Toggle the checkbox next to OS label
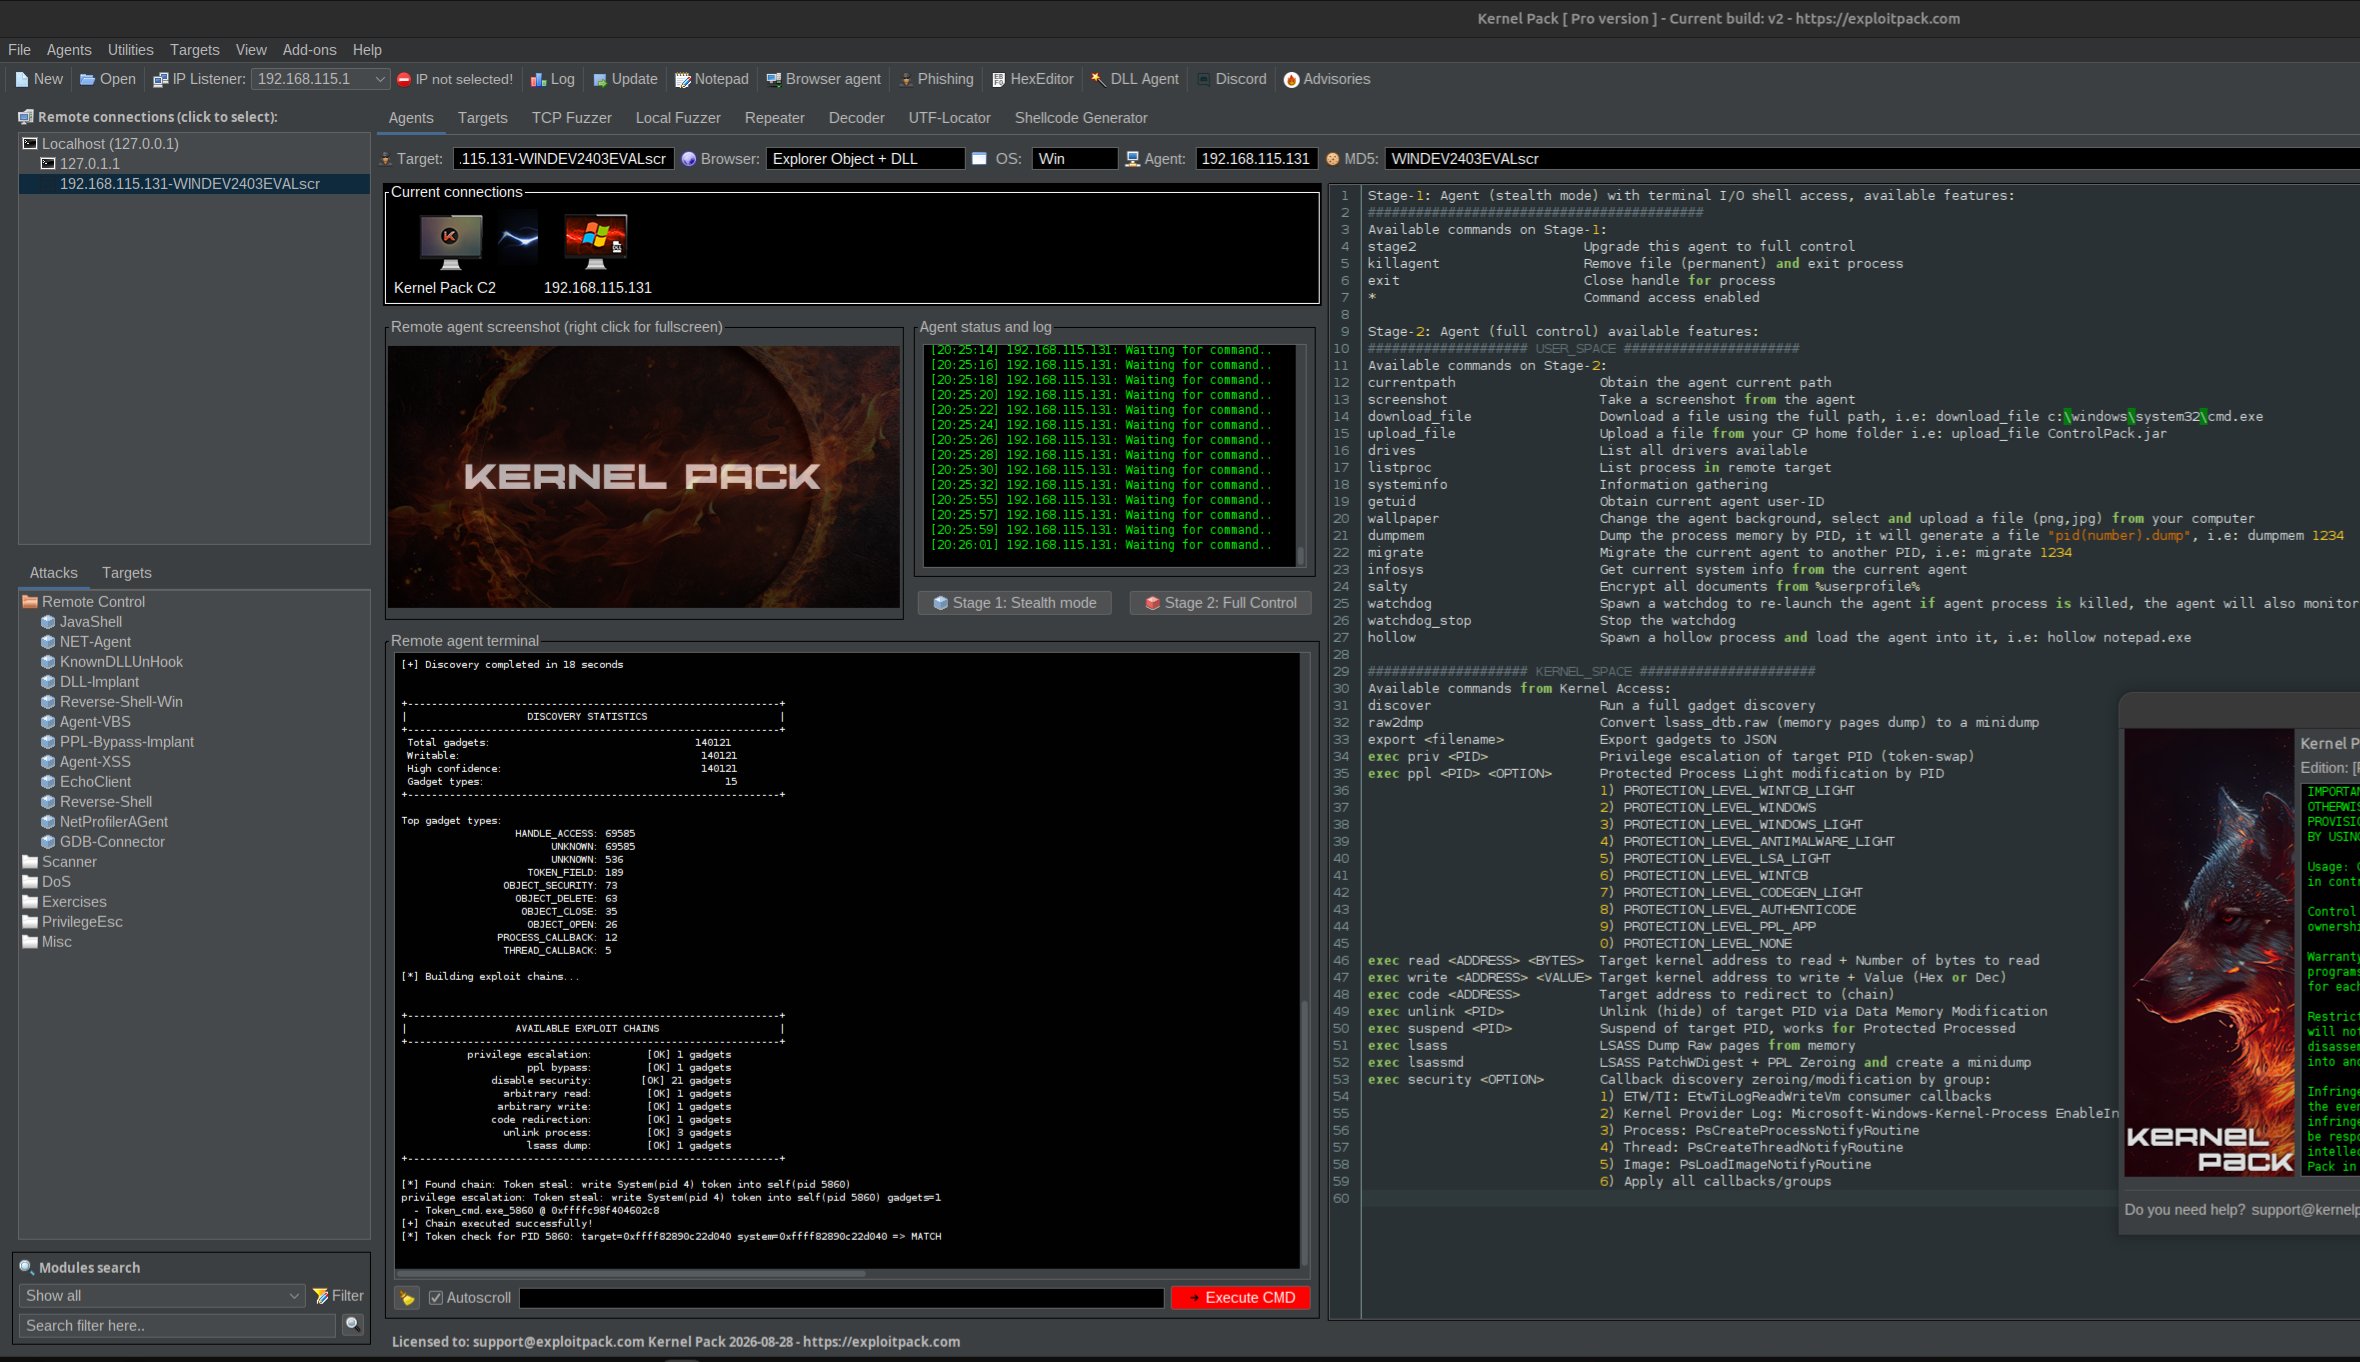Viewport: 2360px width, 1362px height. pyautogui.click(x=979, y=159)
